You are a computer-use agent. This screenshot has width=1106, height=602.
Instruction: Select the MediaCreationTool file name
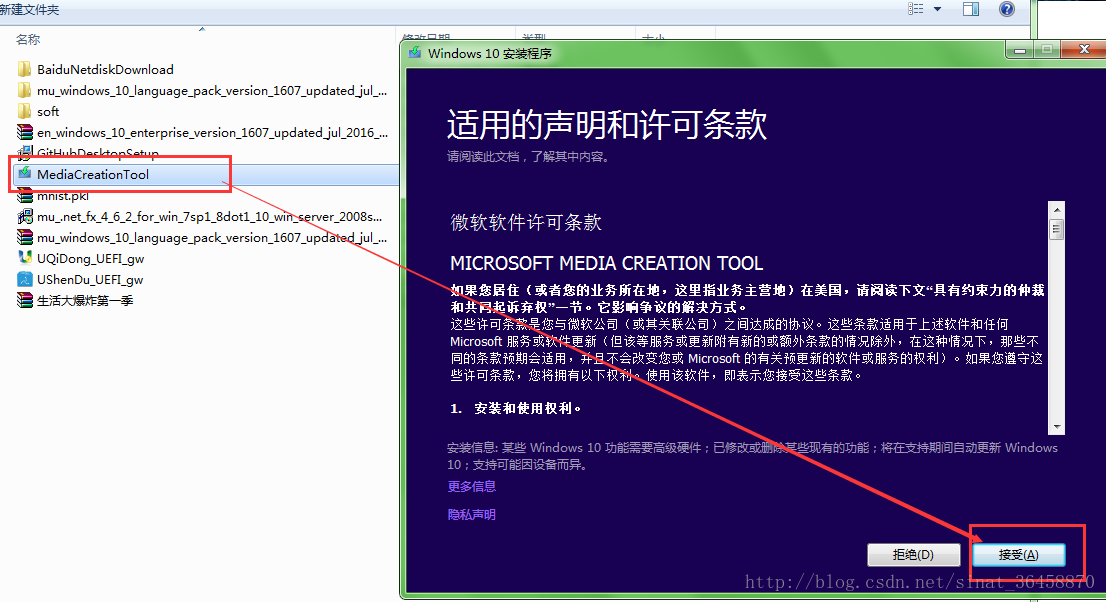93,174
